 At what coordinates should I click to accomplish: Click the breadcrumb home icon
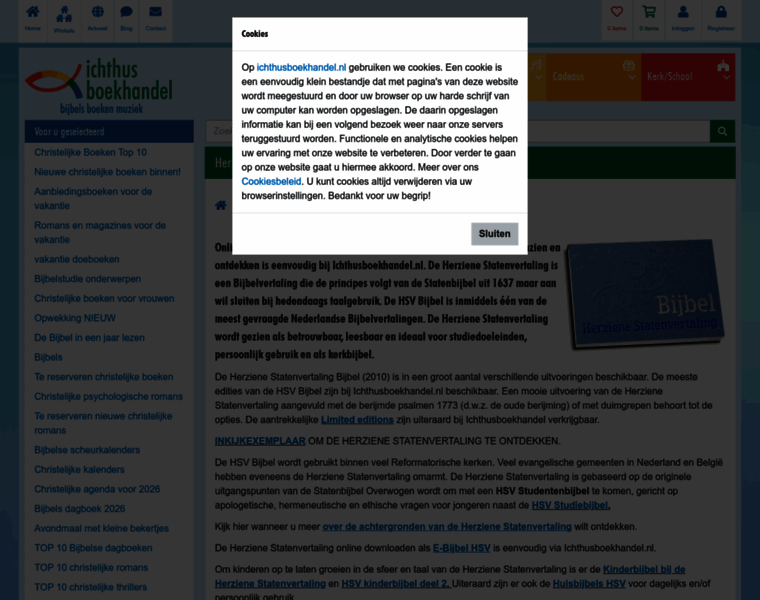[x=221, y=205]
